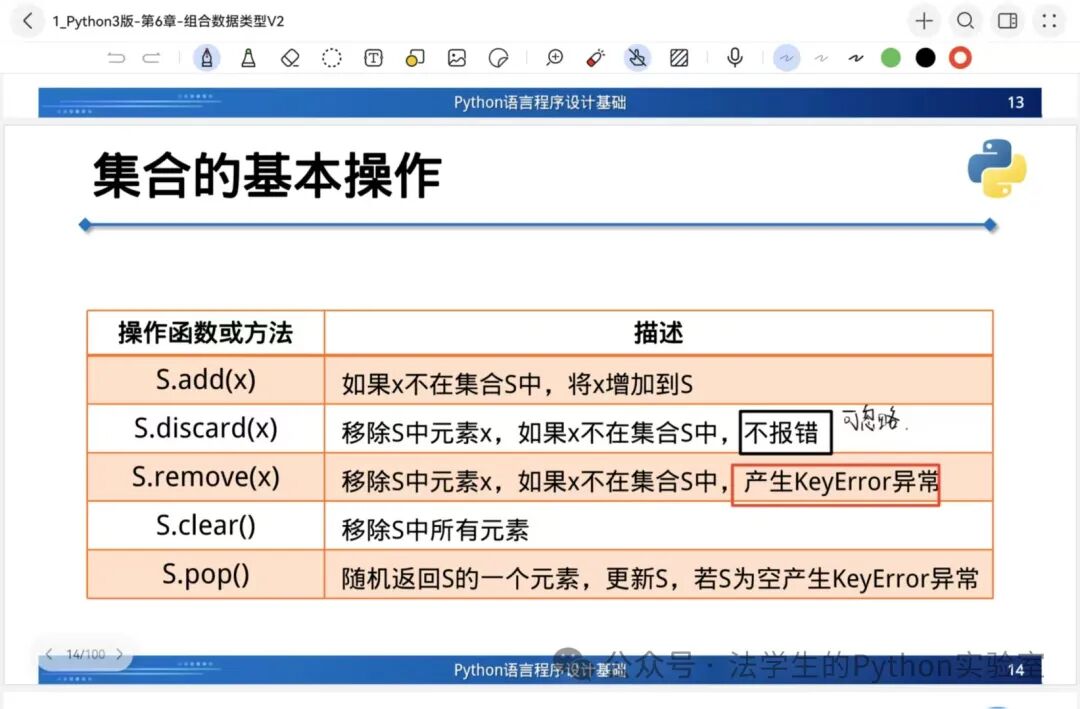This screenshot has width=1080, height=709.
Task: Select the thick wavy stroke style
Action: [x=856, y=58]
